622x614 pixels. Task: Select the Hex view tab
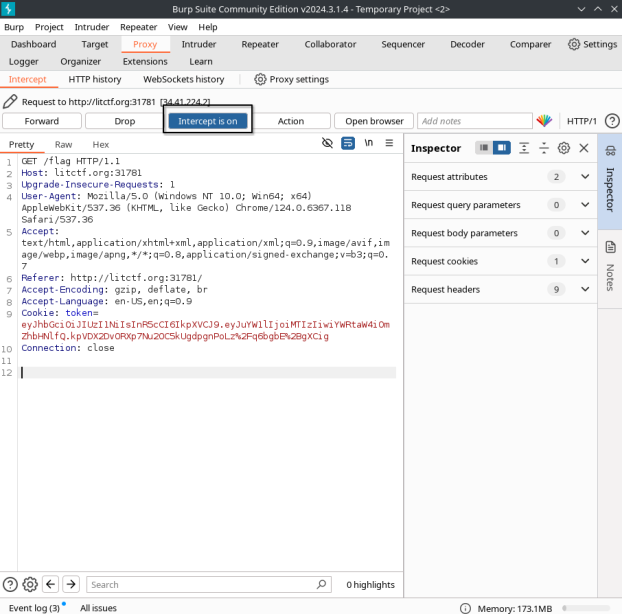101,144
